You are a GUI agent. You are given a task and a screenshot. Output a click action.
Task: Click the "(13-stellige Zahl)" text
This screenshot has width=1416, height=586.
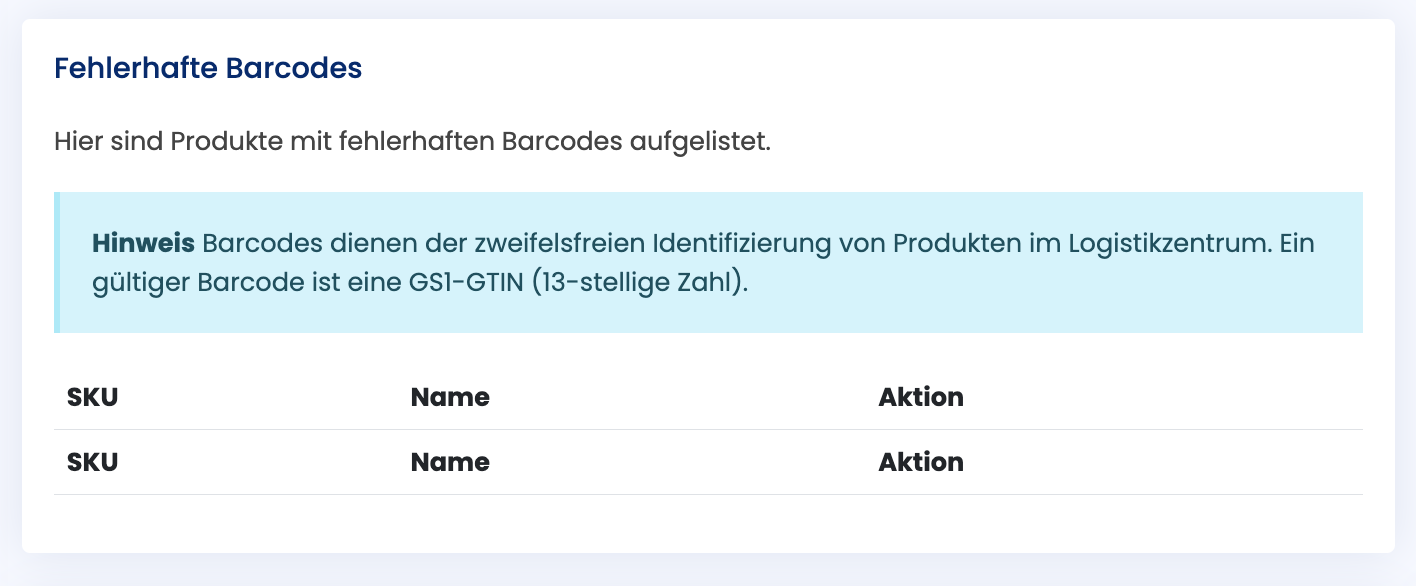(x=640, y=282)
